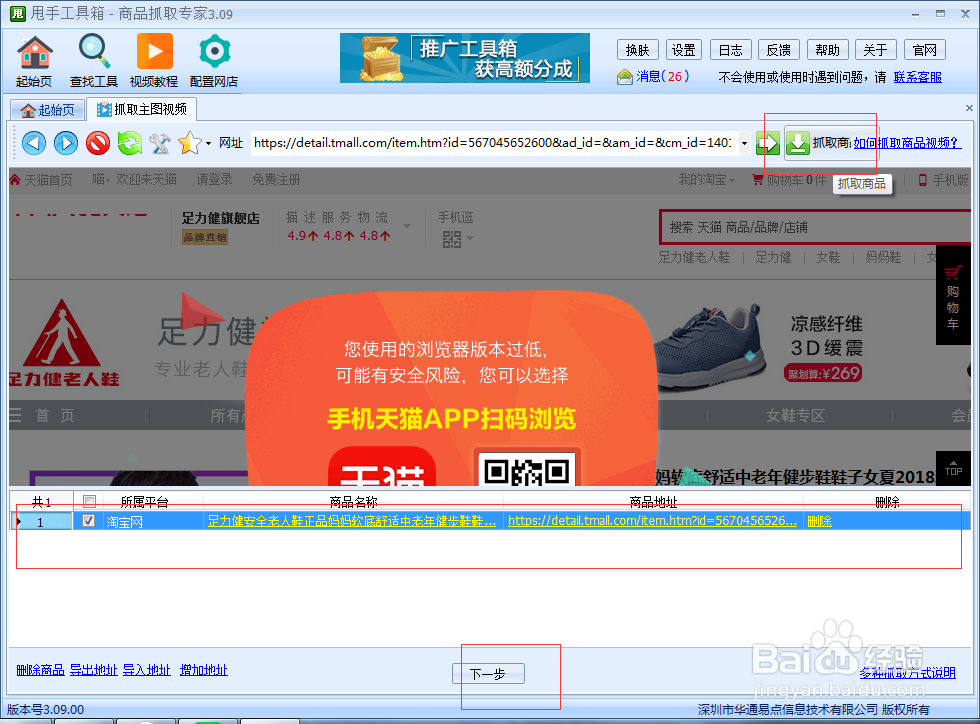The image size is (980, 724).
Task: Open the 关于 about button
Action: [x=876, y=50]
